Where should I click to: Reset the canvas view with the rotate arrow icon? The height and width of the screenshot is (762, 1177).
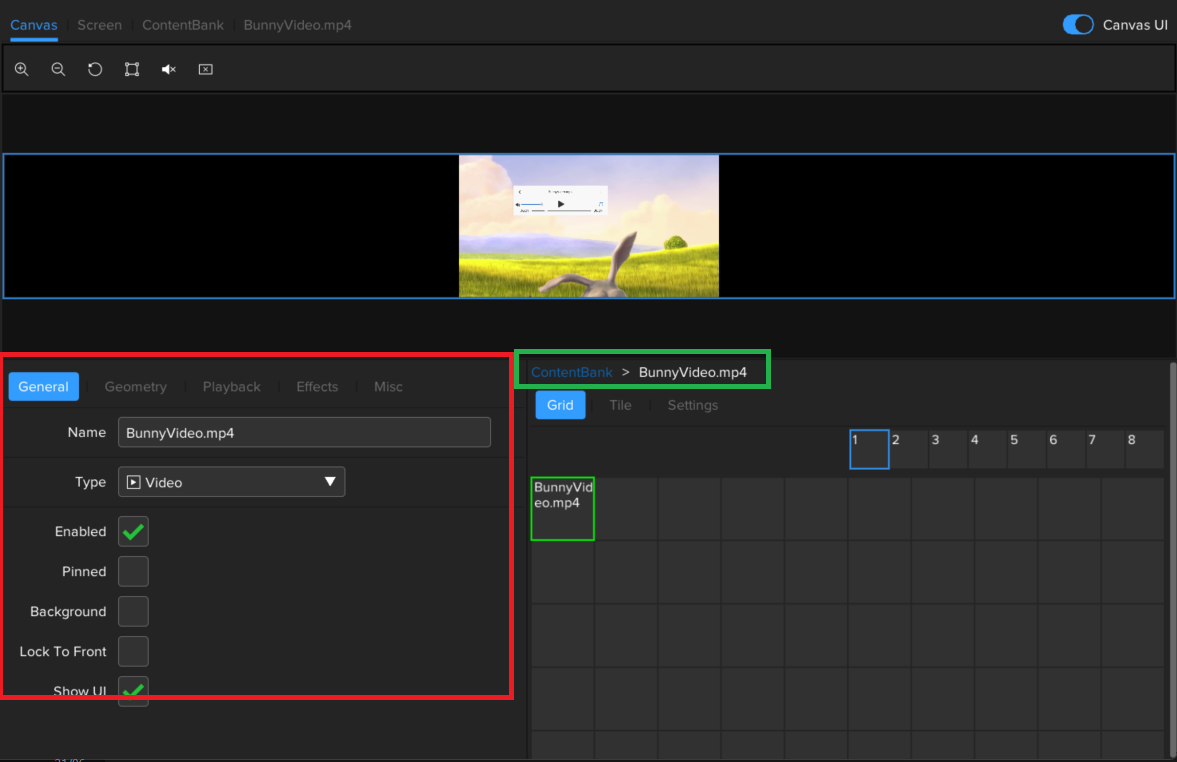[x=95, y=70]
